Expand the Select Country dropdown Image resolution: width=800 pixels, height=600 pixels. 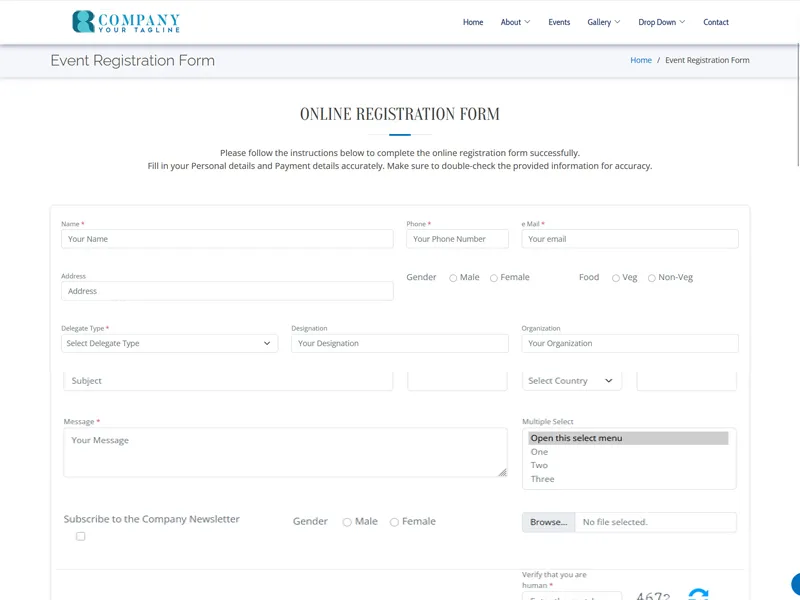point(571,381)
